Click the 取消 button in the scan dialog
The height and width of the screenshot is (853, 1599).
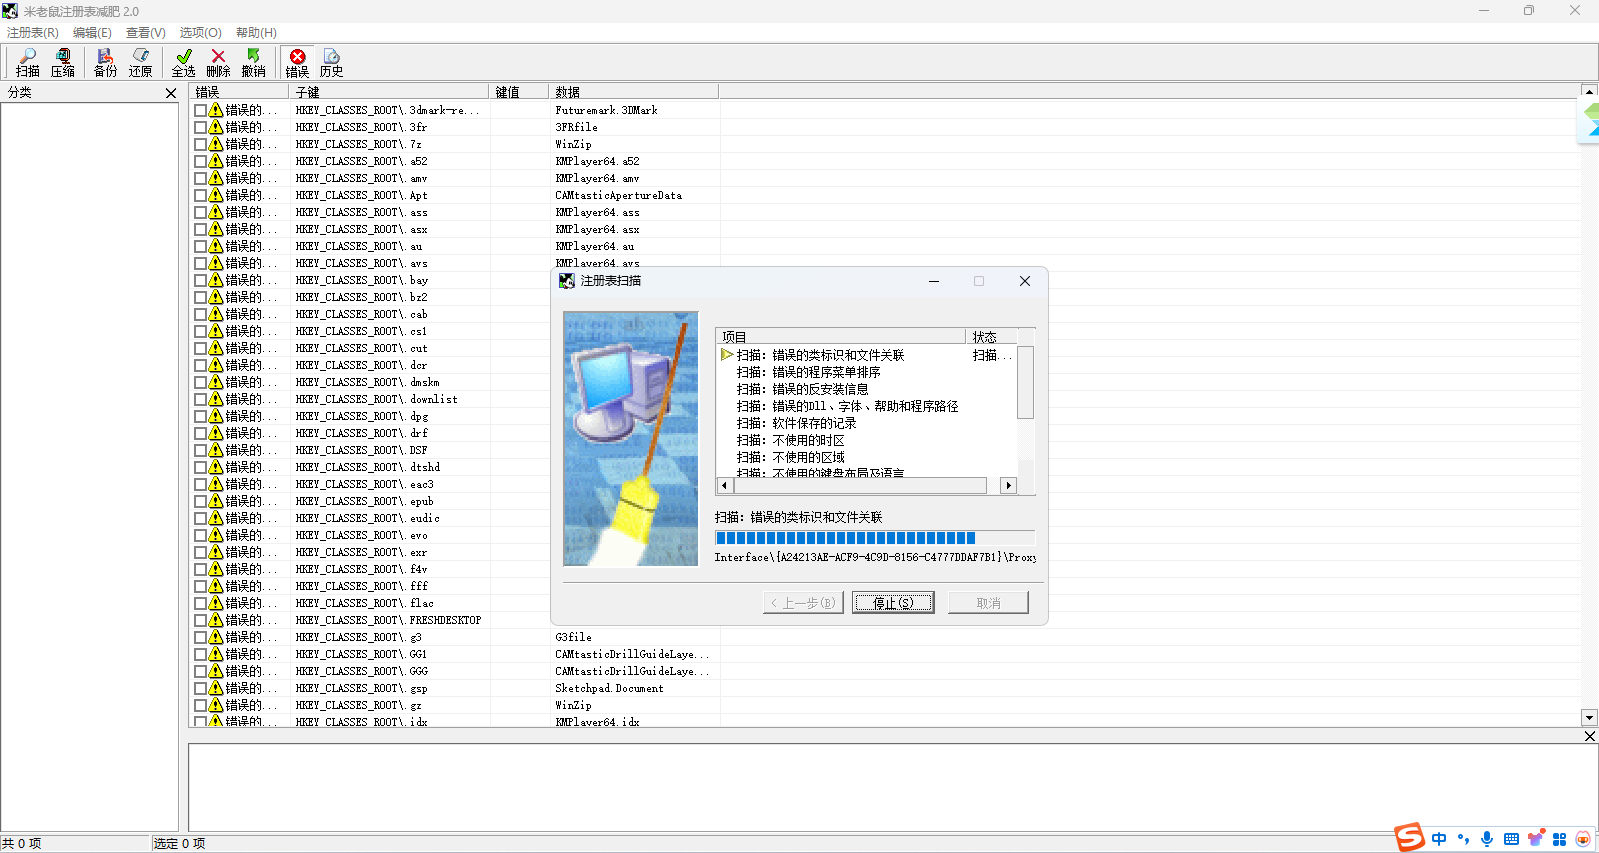pyautogui.click(x=988, y=603)
